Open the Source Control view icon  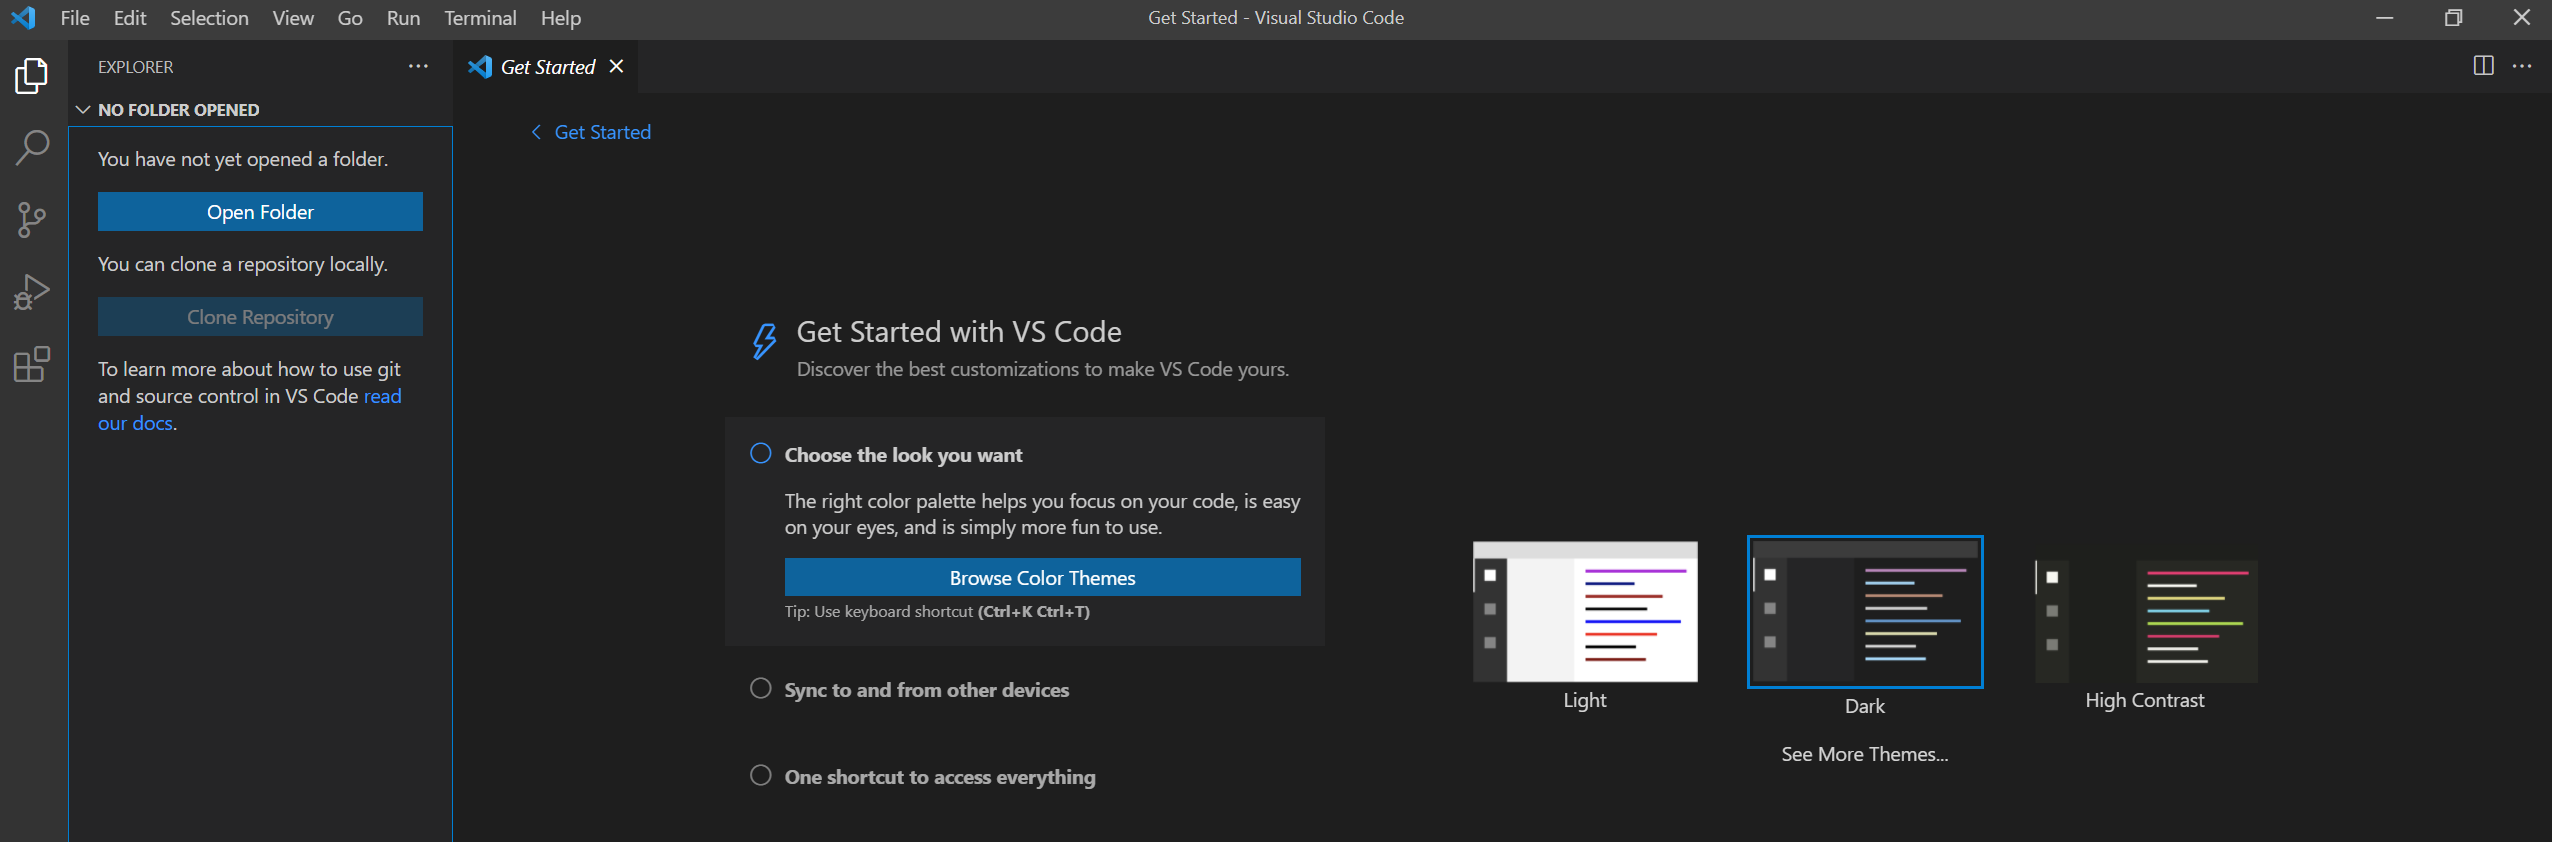point(32,220)
